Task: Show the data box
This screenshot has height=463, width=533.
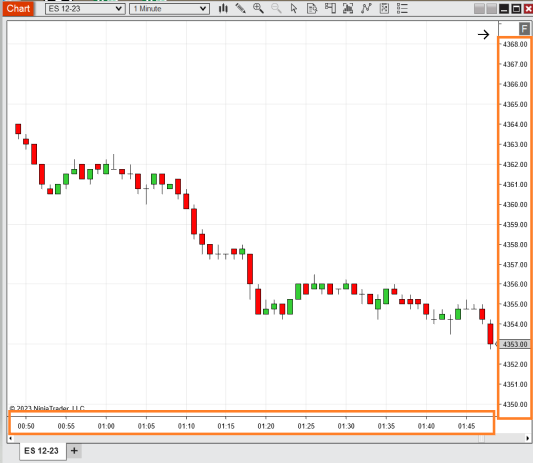Action: pyautogui.click(x=312, y=8)
